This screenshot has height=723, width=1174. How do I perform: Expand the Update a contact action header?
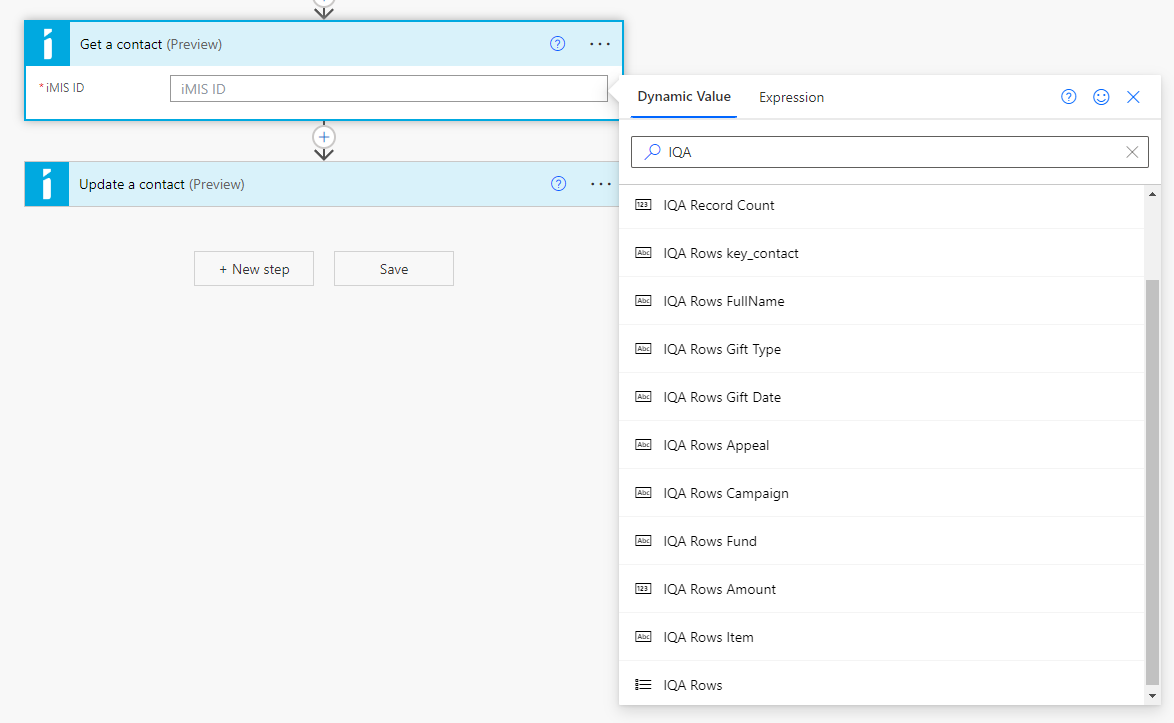pos(300,184)
